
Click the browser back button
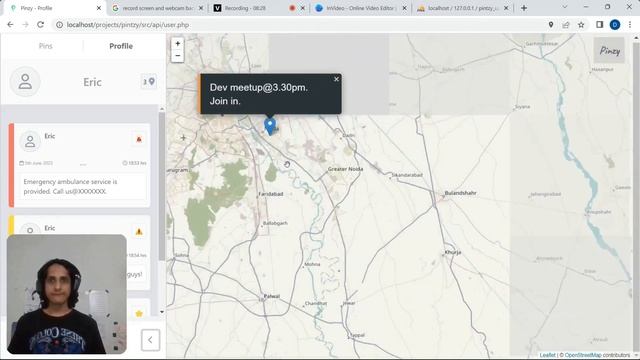[x=10, y=25]
